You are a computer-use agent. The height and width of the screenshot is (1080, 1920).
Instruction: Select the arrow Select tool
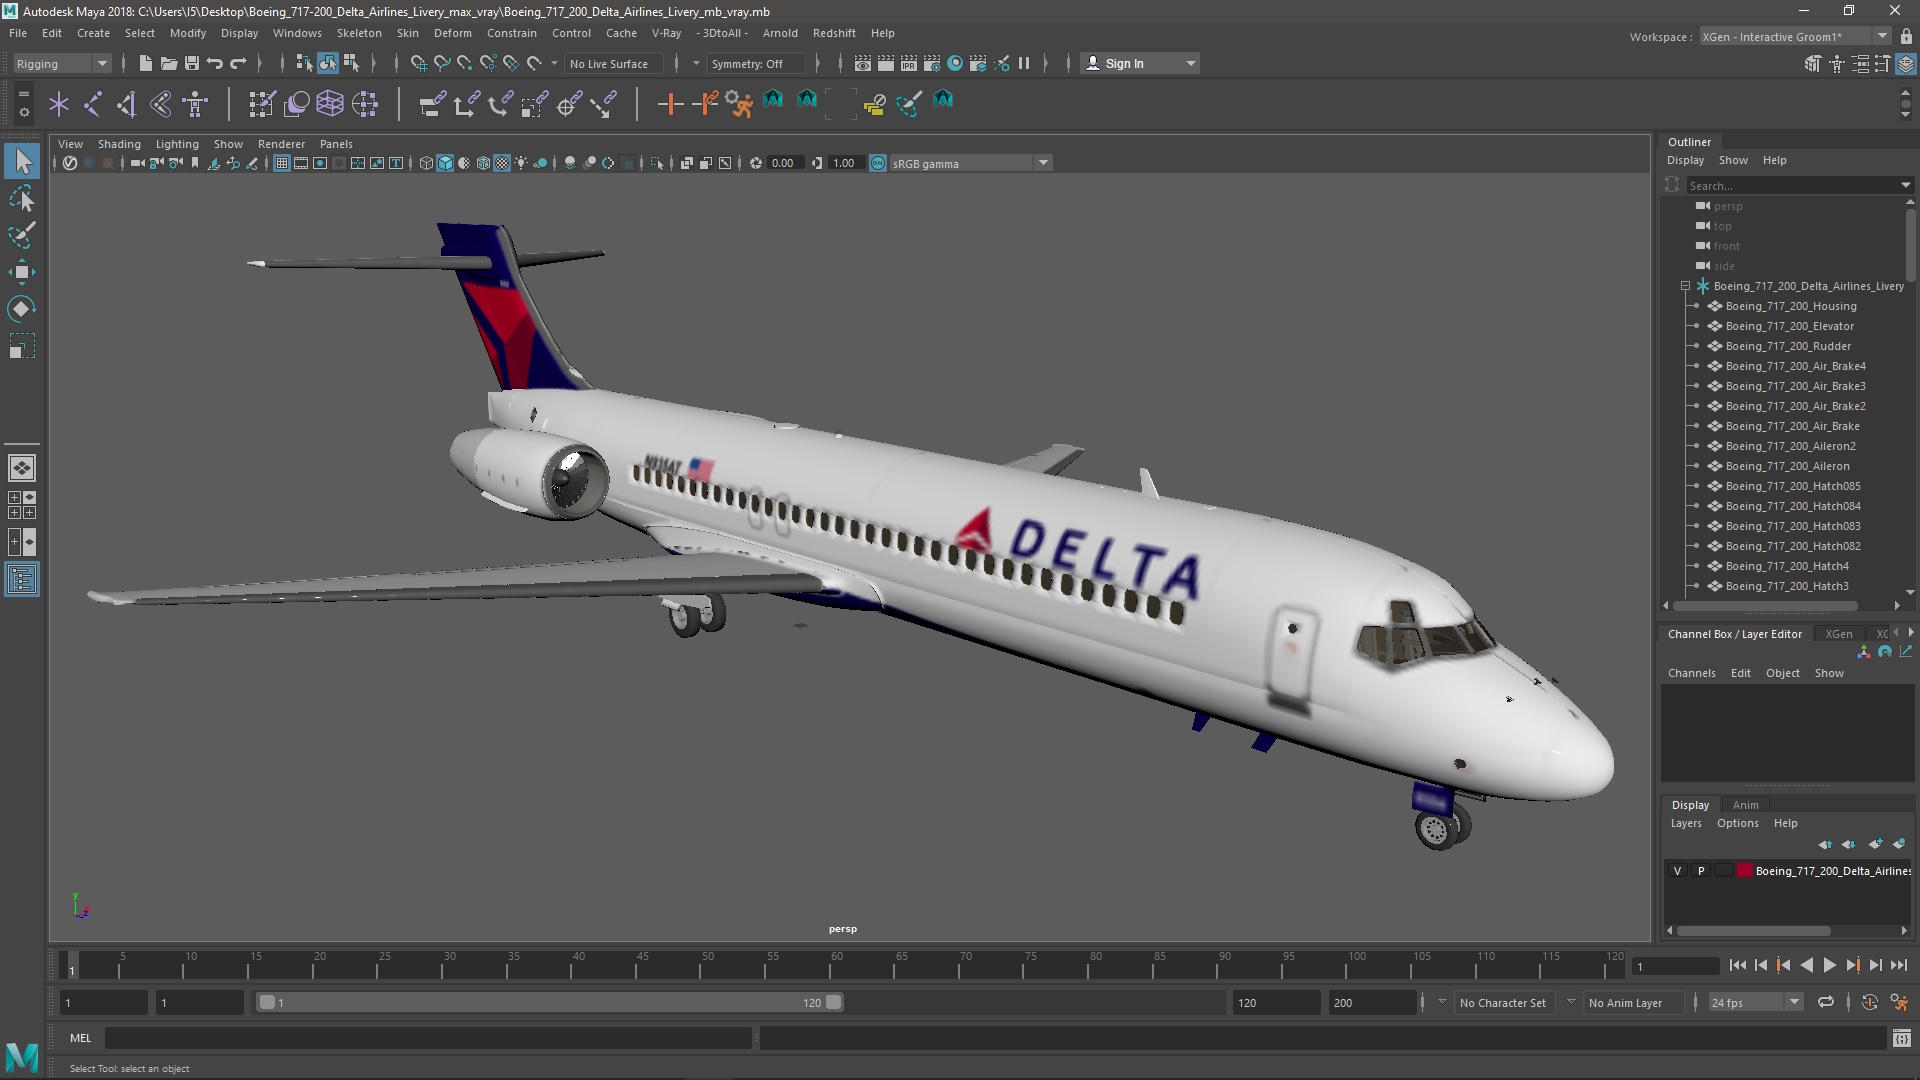point(22,161)
